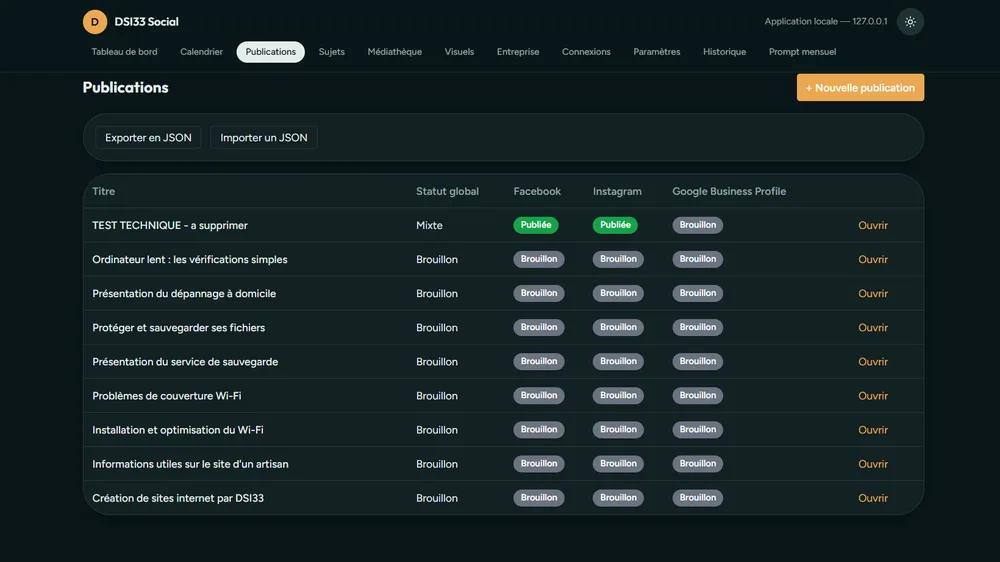Image resolution: width=1000 pixels, height=562 pixels.
Task: Click Google Business Brouillon badge for Informations utiles
Action: click(698, 464)
